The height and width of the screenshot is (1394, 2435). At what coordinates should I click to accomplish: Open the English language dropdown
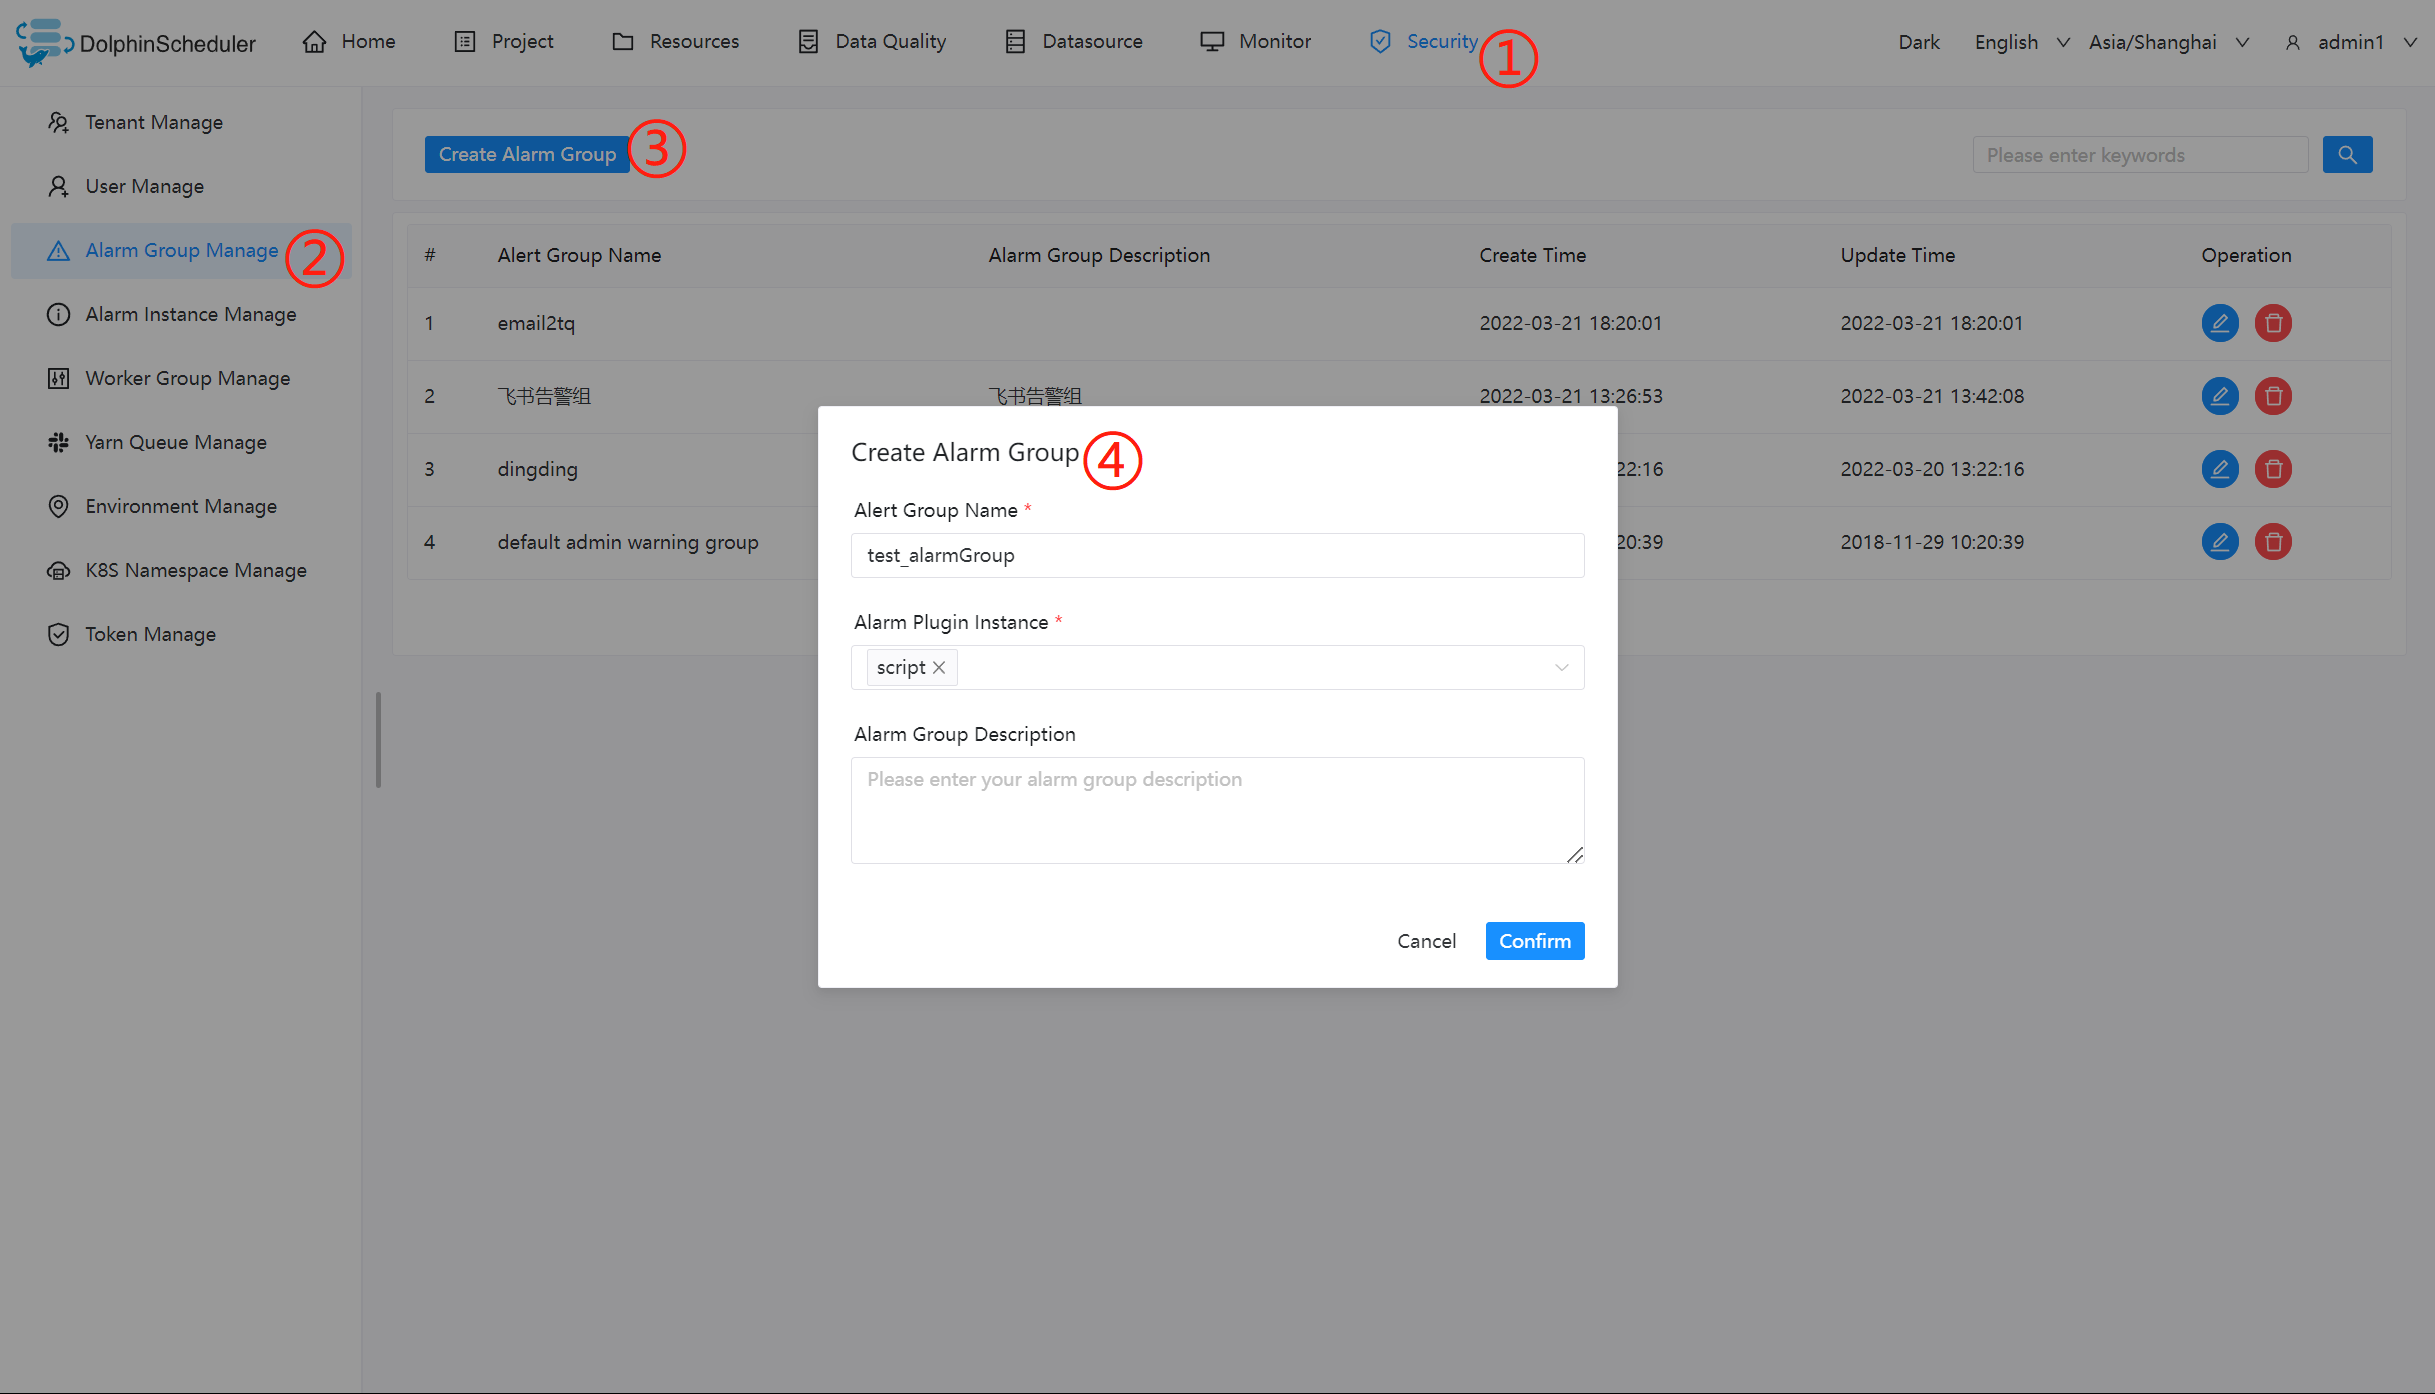point(2020,42)
